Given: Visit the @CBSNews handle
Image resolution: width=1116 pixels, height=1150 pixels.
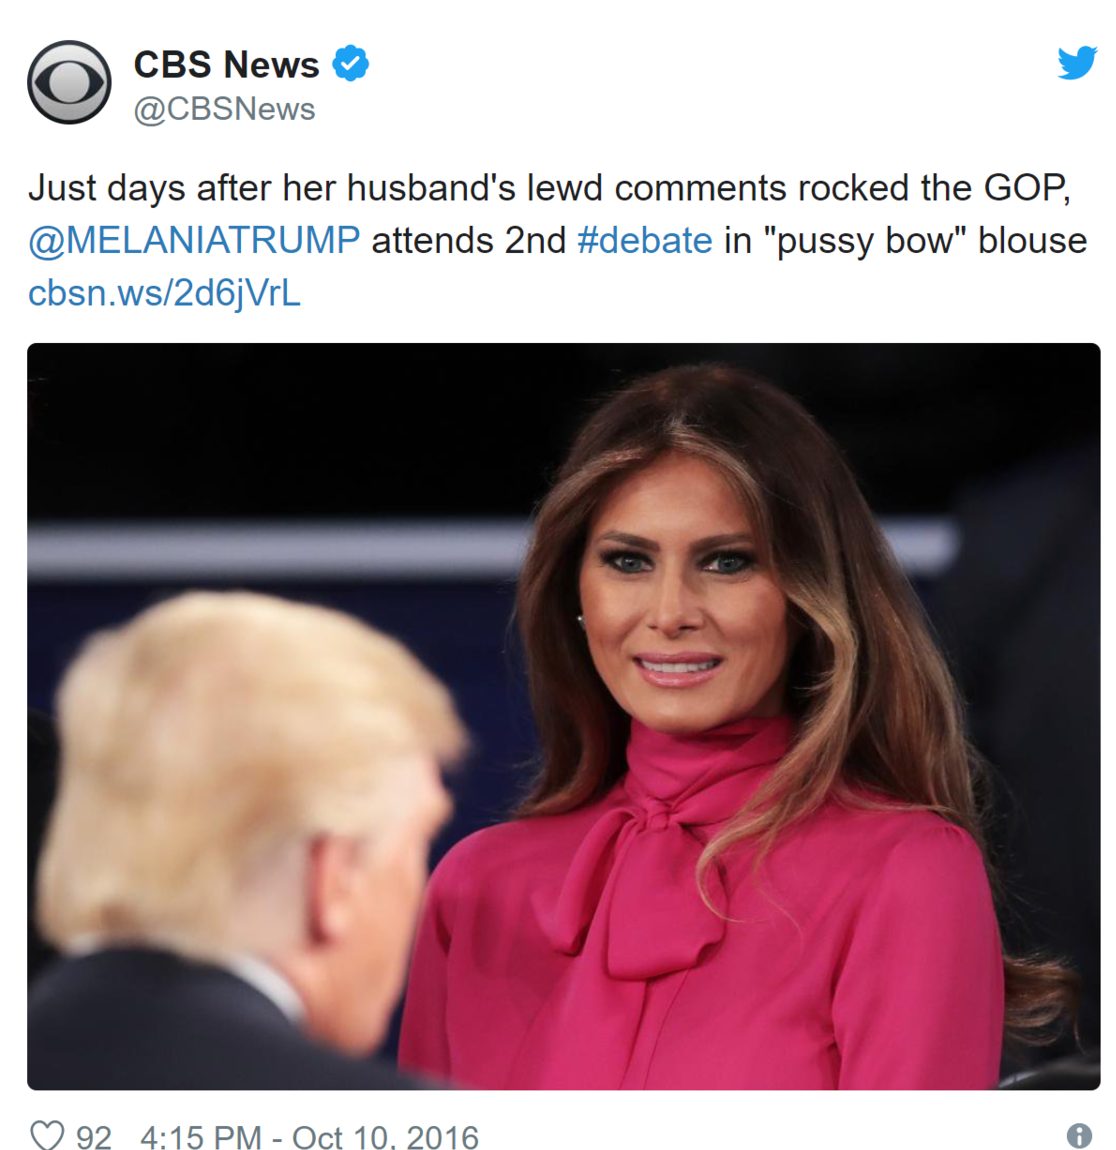Looking at the screenshot, I should (224, 109).
